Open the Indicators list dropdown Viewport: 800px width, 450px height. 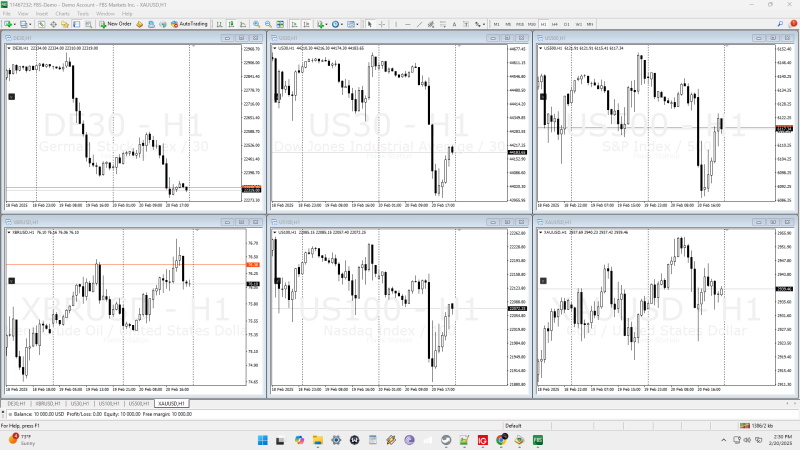pos(321,24)
